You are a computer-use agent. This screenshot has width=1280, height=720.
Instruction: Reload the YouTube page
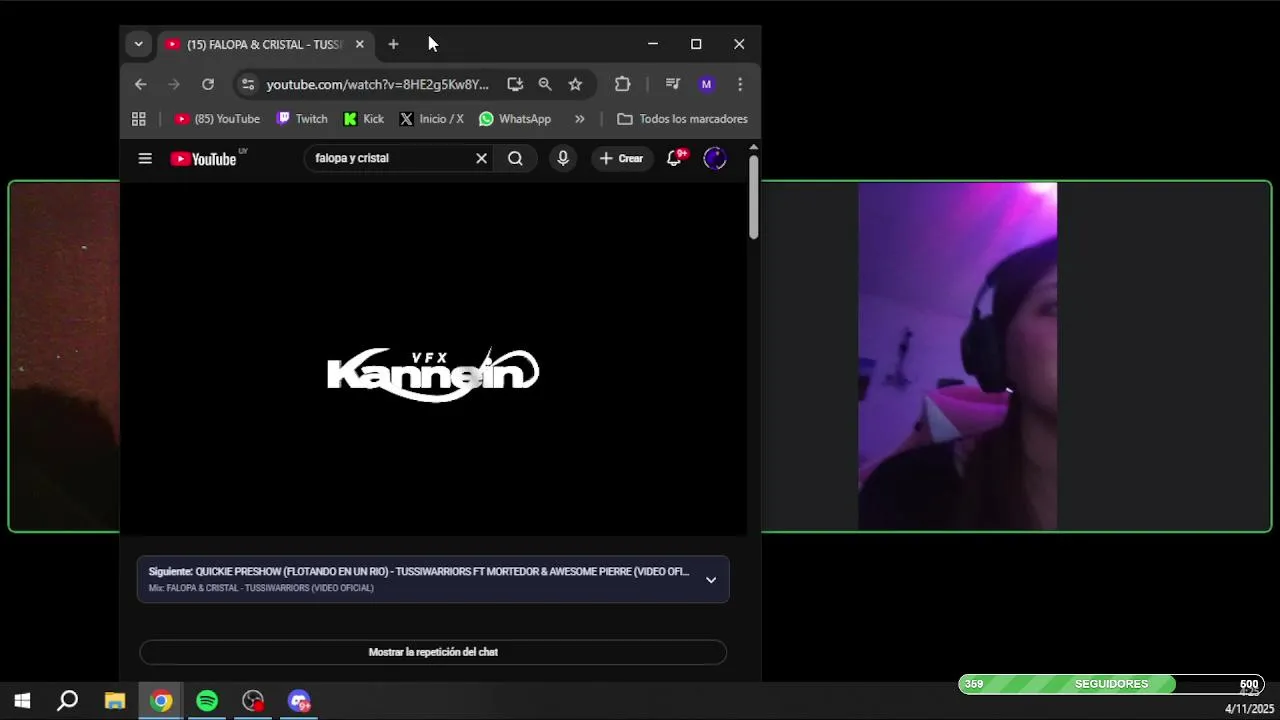(208, 84)
